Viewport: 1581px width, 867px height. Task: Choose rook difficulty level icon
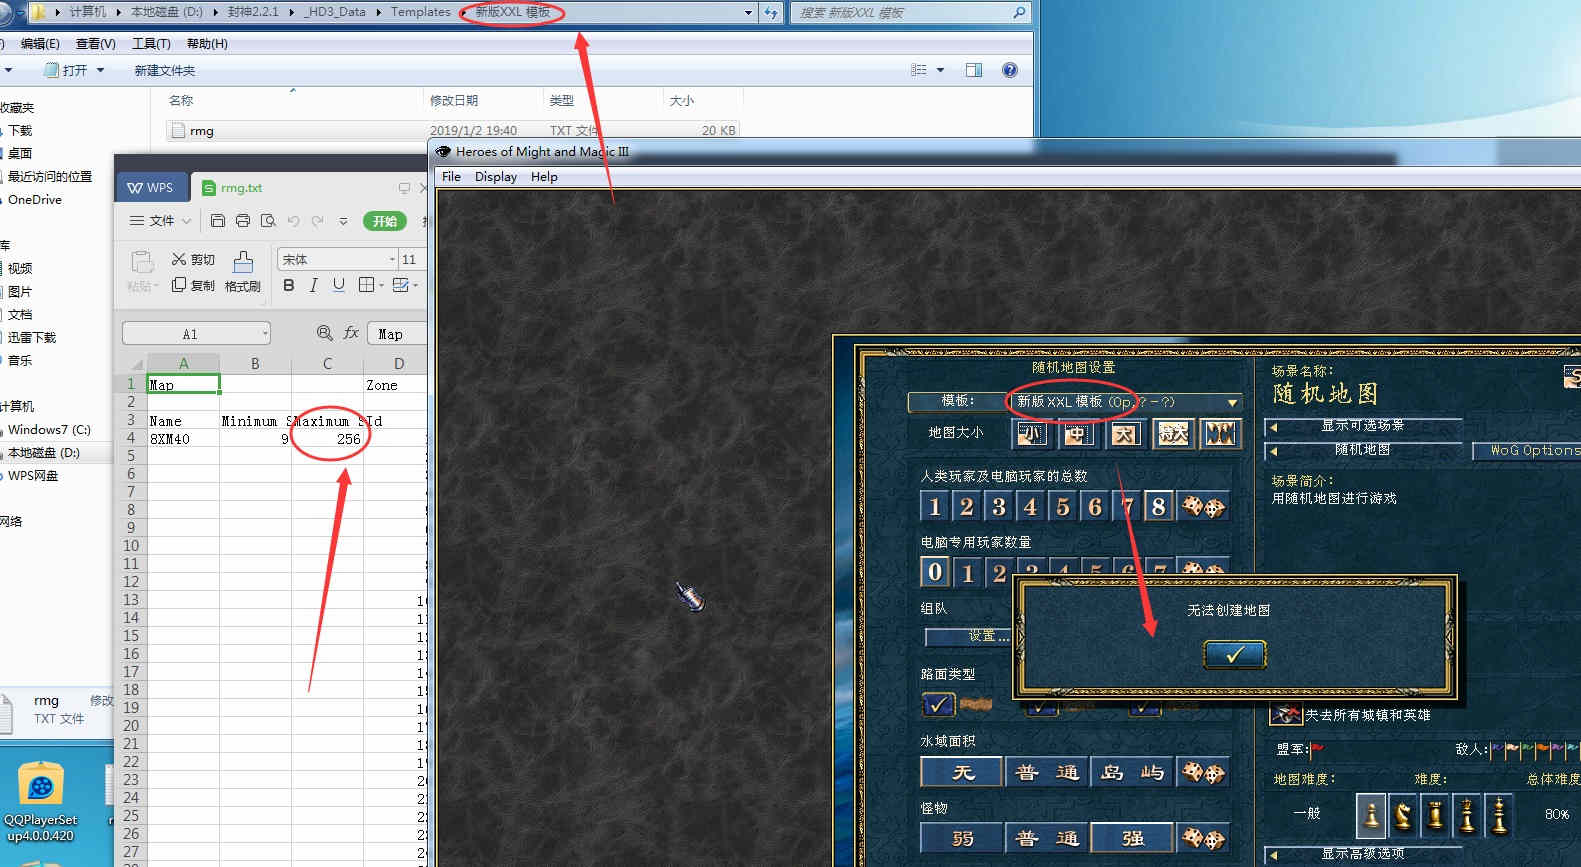(x=1435, y=815)
